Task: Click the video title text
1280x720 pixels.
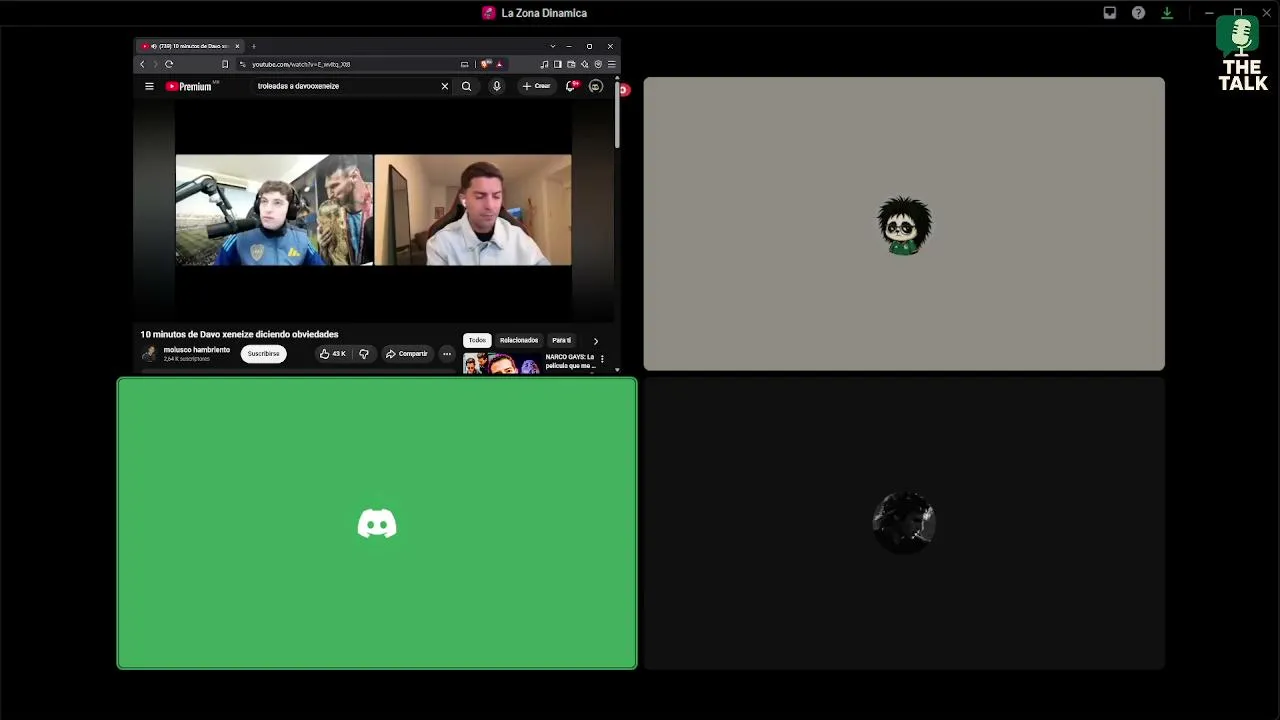Action: coord(240,334)
